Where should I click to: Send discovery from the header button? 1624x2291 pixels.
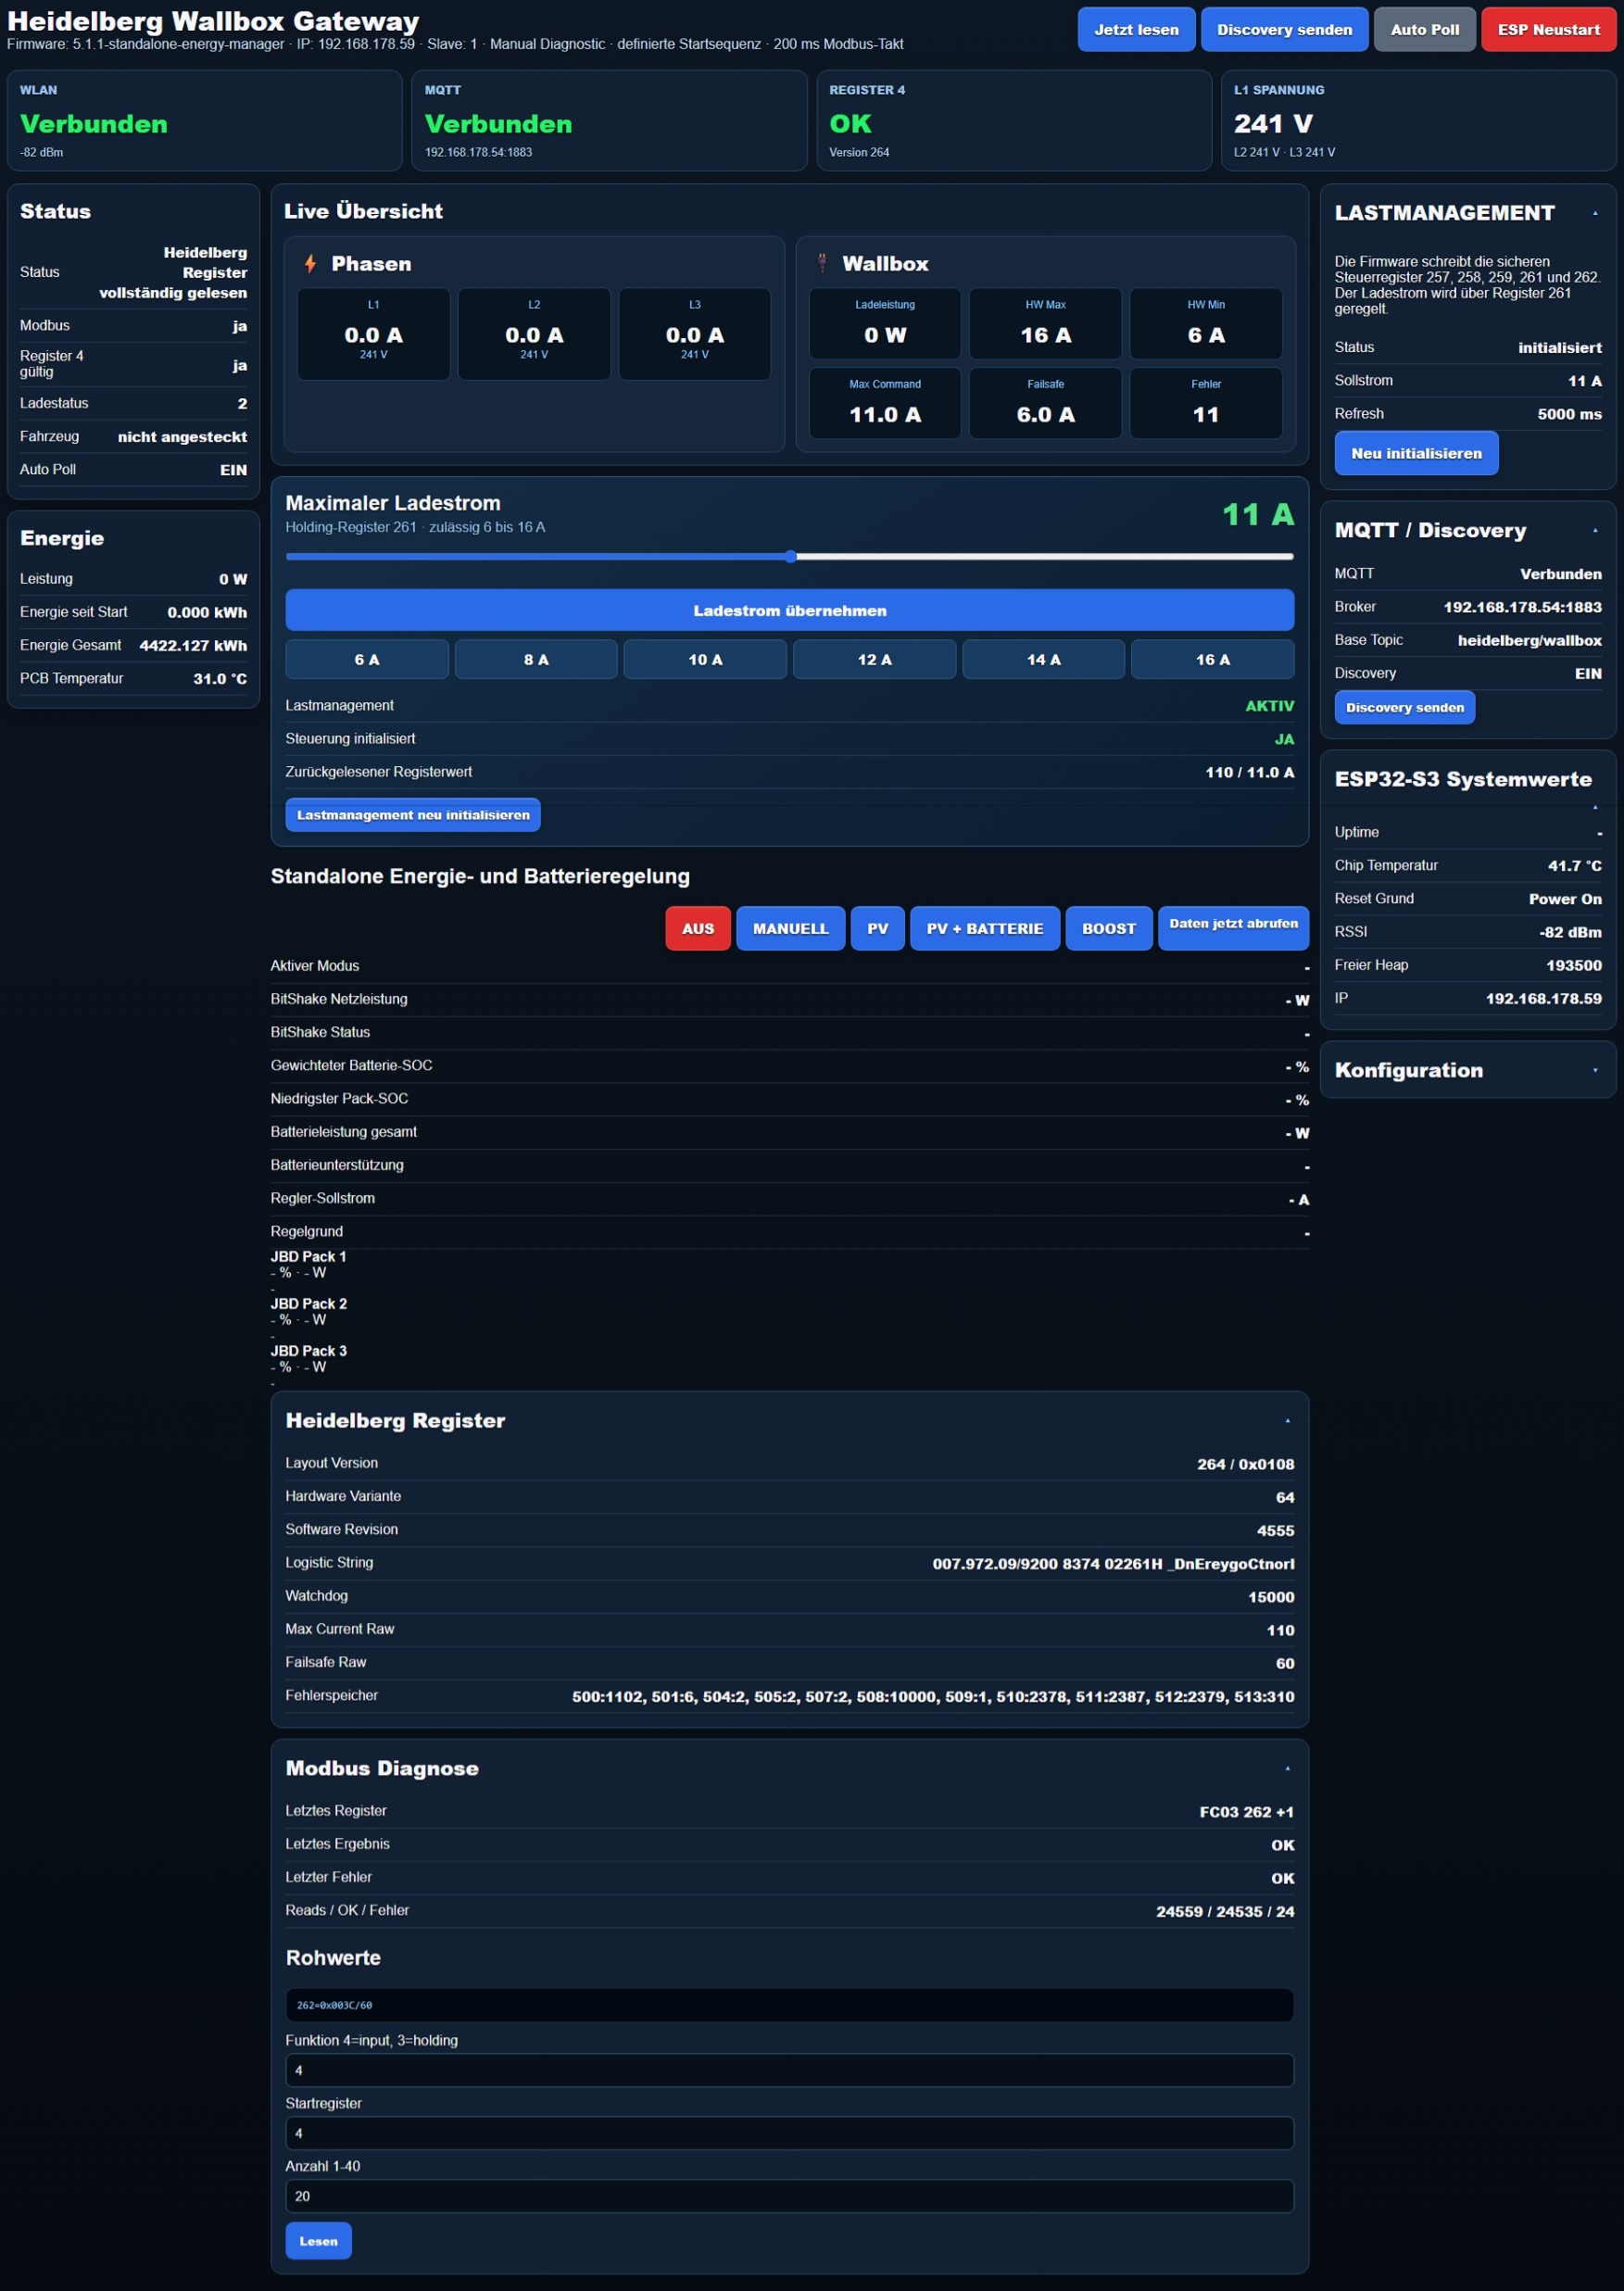1284,29
